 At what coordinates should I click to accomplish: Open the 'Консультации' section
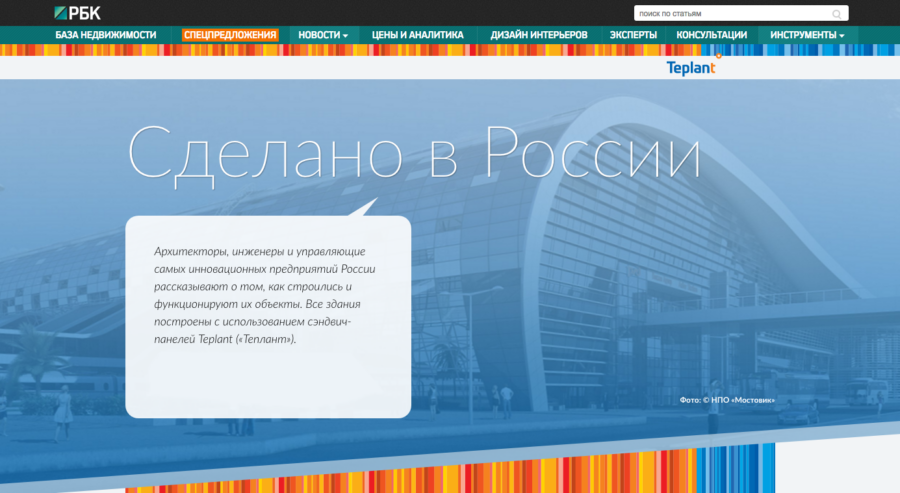(711, 35)
